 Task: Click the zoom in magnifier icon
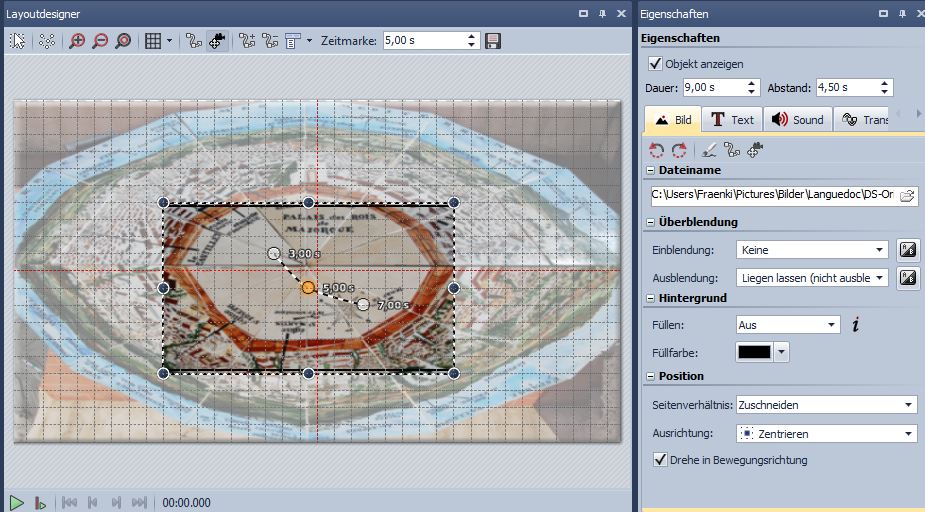(77, 41)
